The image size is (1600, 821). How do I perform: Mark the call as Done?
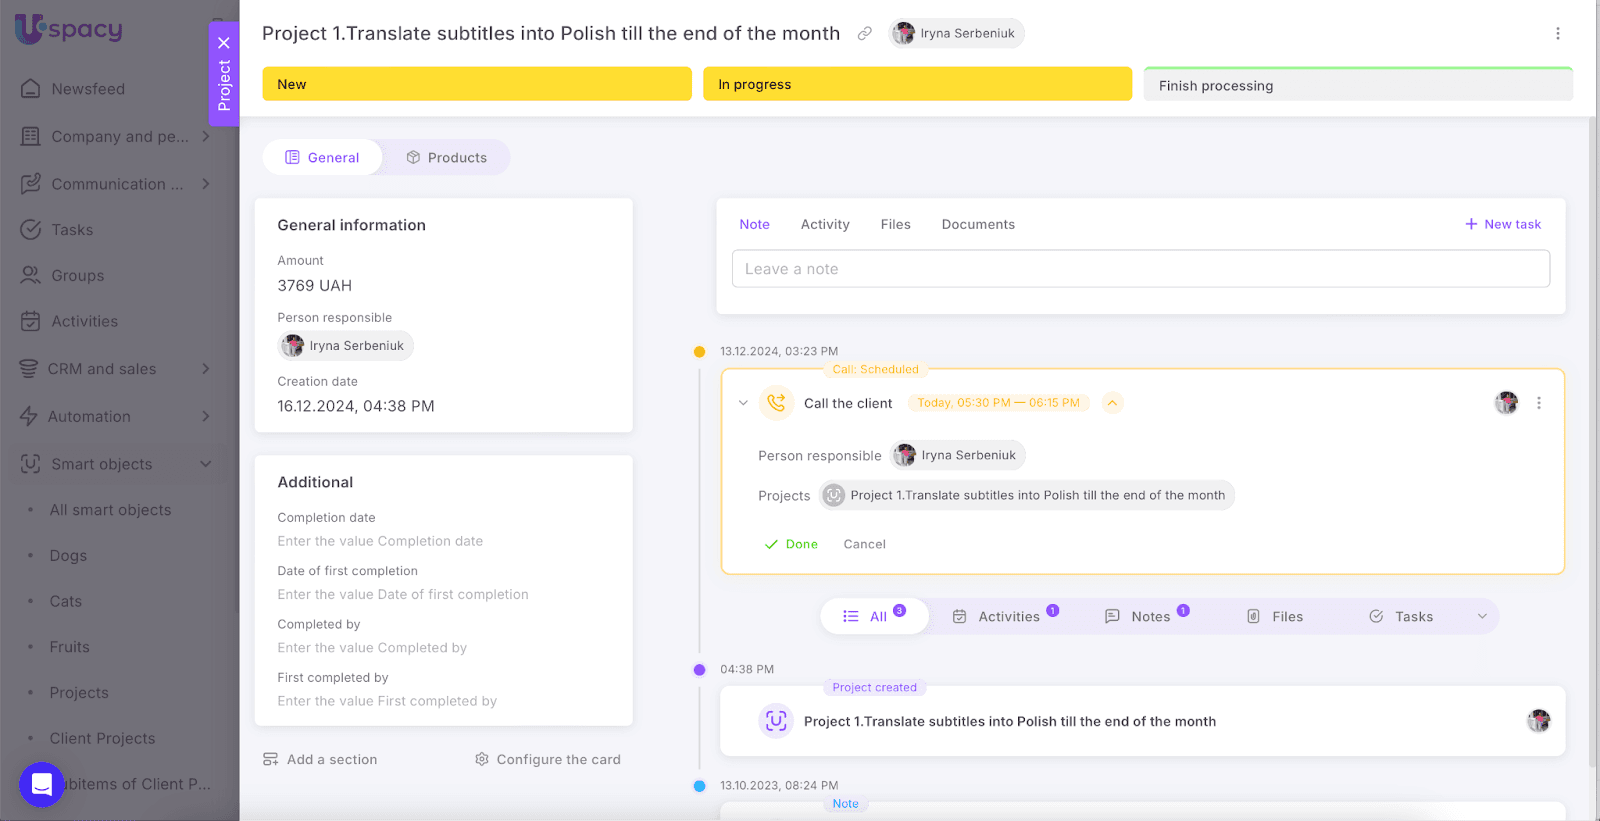(x=791, y=544)
